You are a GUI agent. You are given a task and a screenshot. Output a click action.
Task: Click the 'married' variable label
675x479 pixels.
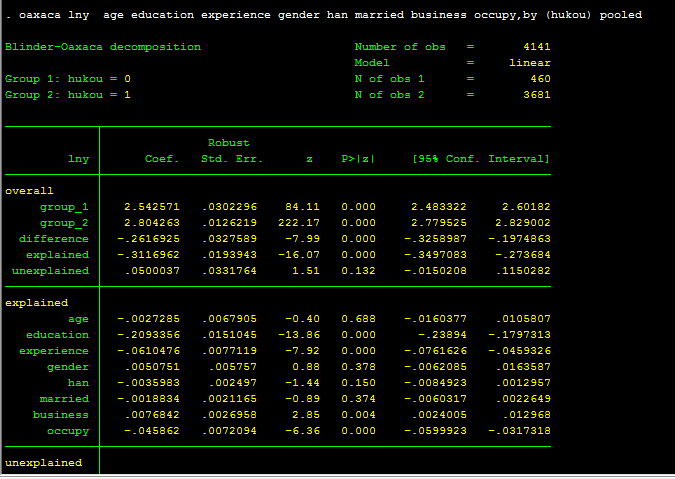point(65,399)
